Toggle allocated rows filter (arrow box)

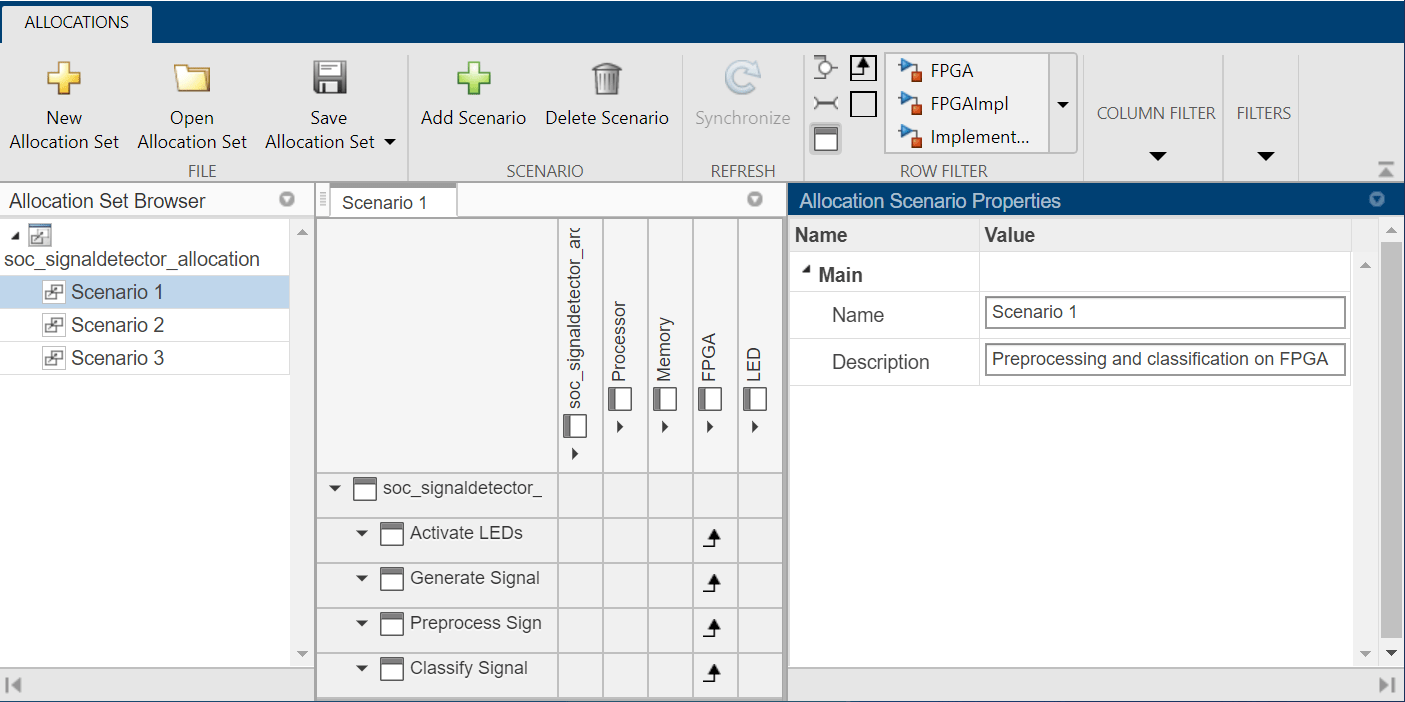click(x=863, y=68)
